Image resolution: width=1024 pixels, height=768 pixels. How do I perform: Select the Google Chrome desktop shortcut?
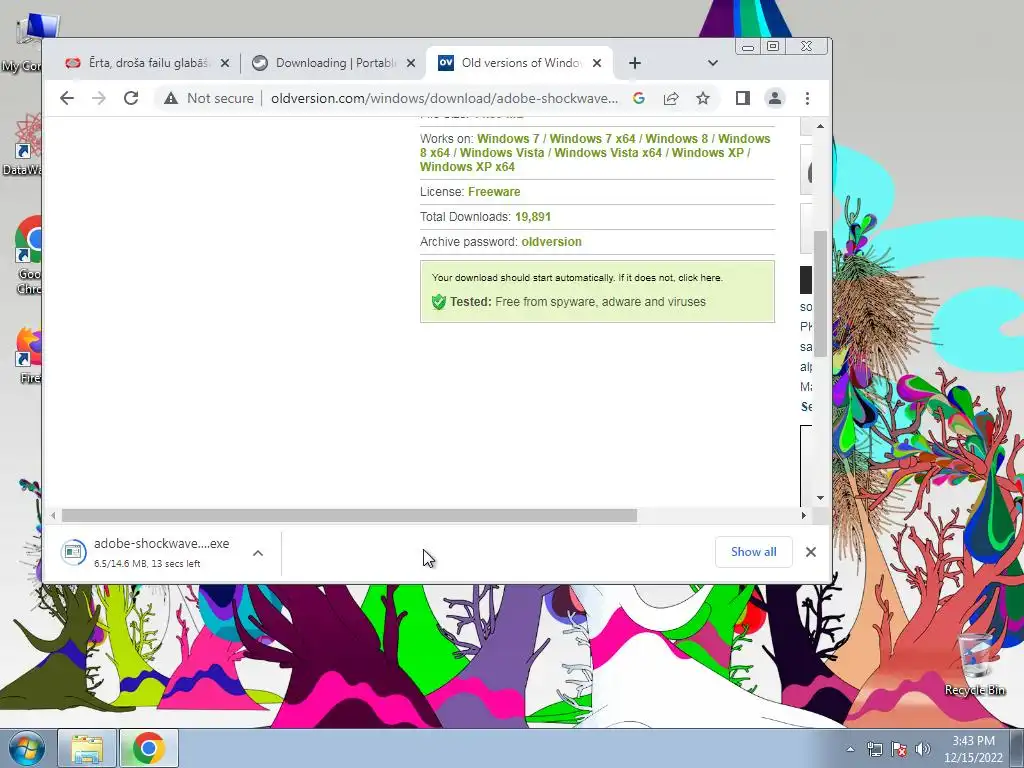(x=29, y=256)
